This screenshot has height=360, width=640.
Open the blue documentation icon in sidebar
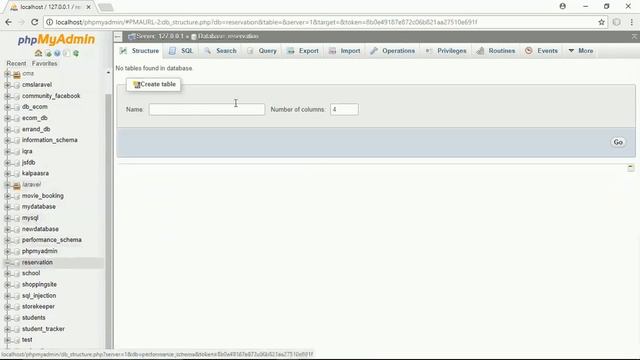coord(57,53)
